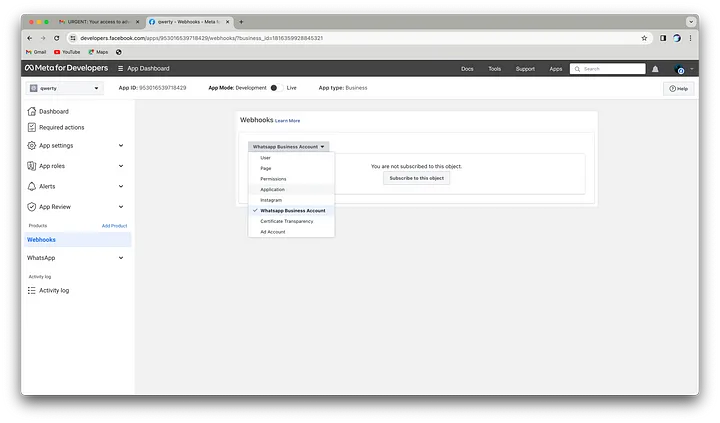Toggle App Mode to Live

[276, 88]
